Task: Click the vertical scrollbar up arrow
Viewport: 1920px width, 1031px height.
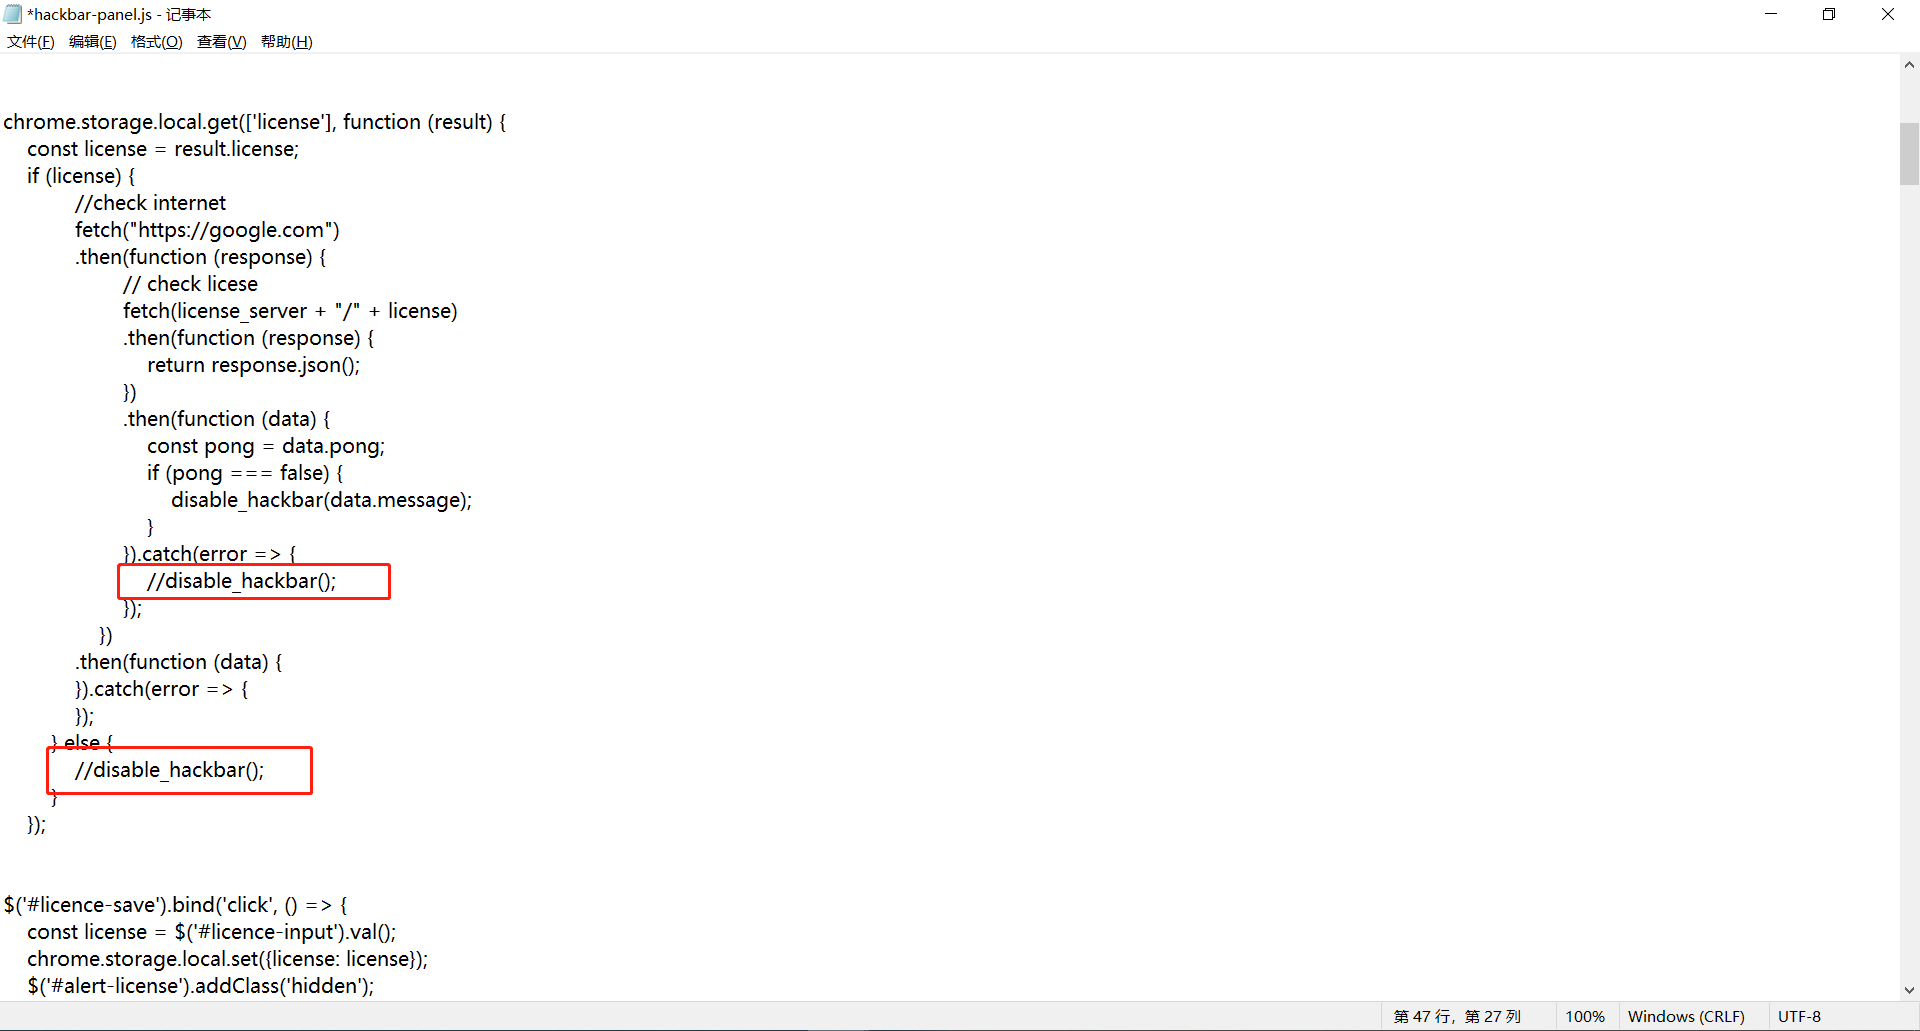Action: pos(1909,64)
